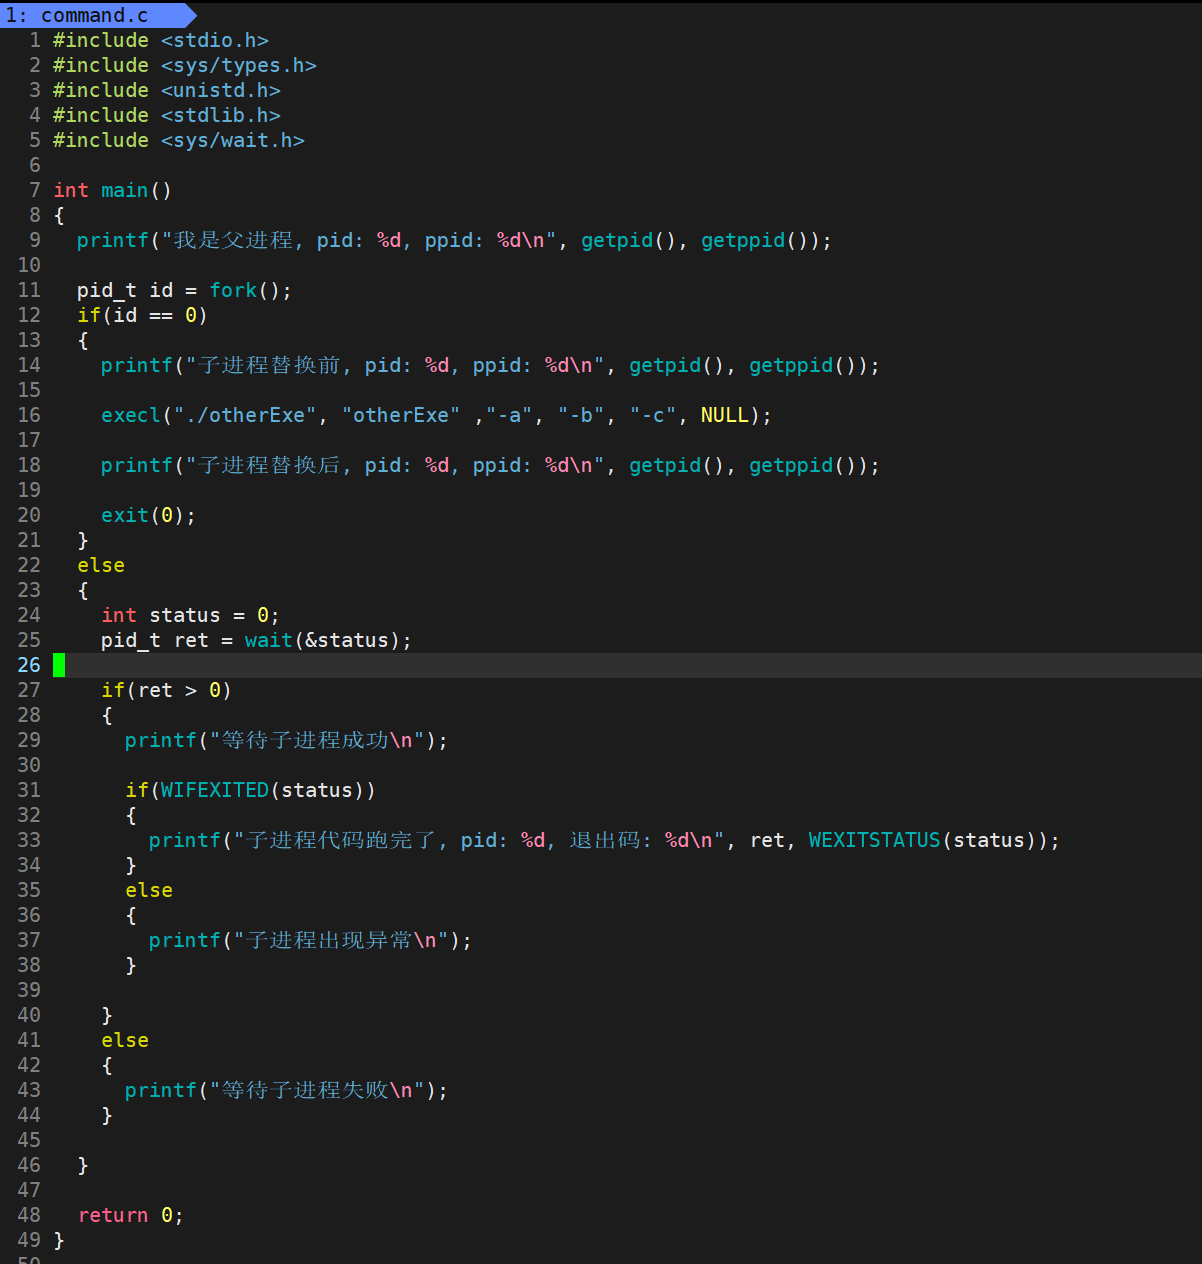The height and width of the screenshot is (1264, 1202).
Task: Click line number 26 in the gutter
Action: coord(29,665)
